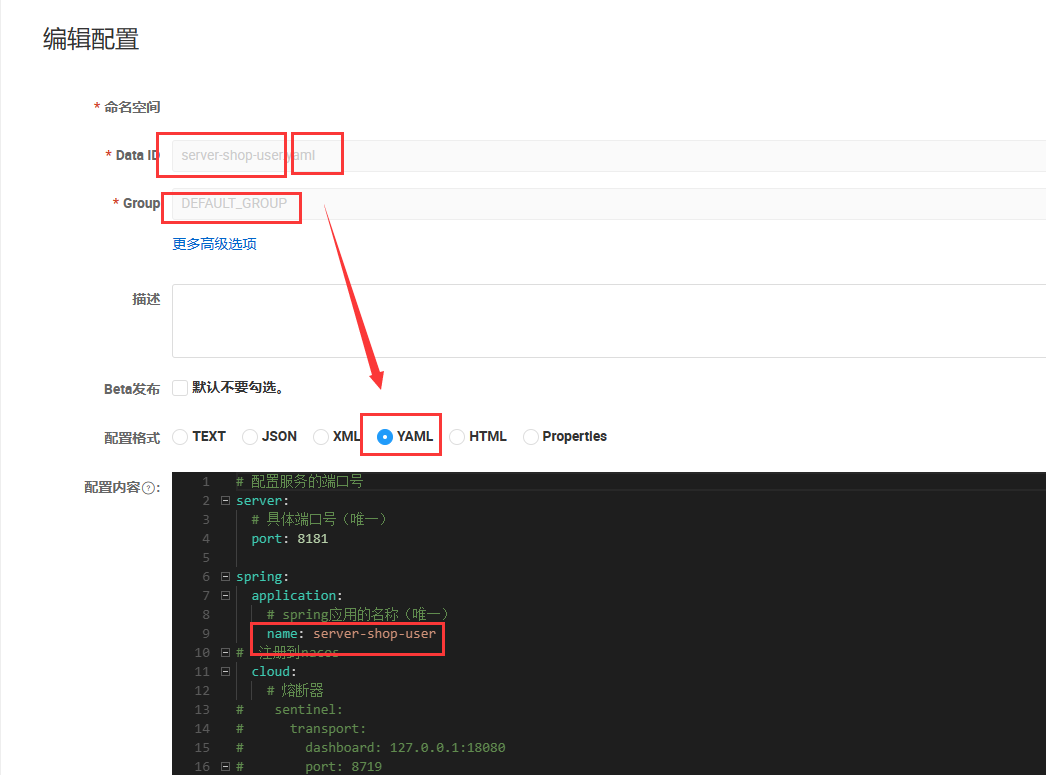
Task: Click into the 描述 text area
Action: click(608, 321)
